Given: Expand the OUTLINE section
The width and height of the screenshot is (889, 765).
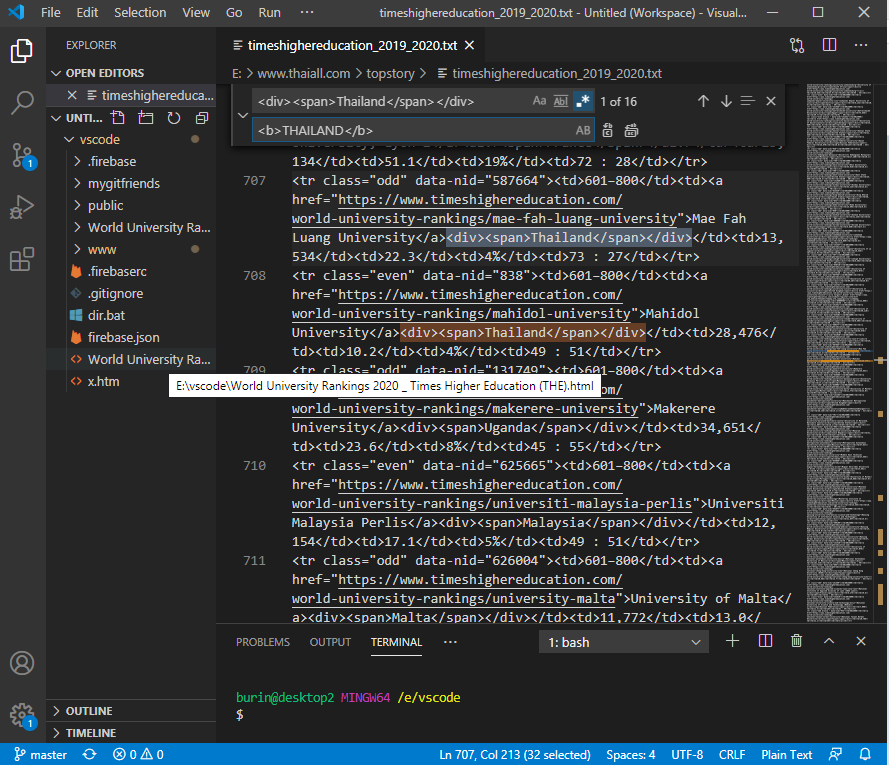Looking at the screenshot, I should click(89, 711).
